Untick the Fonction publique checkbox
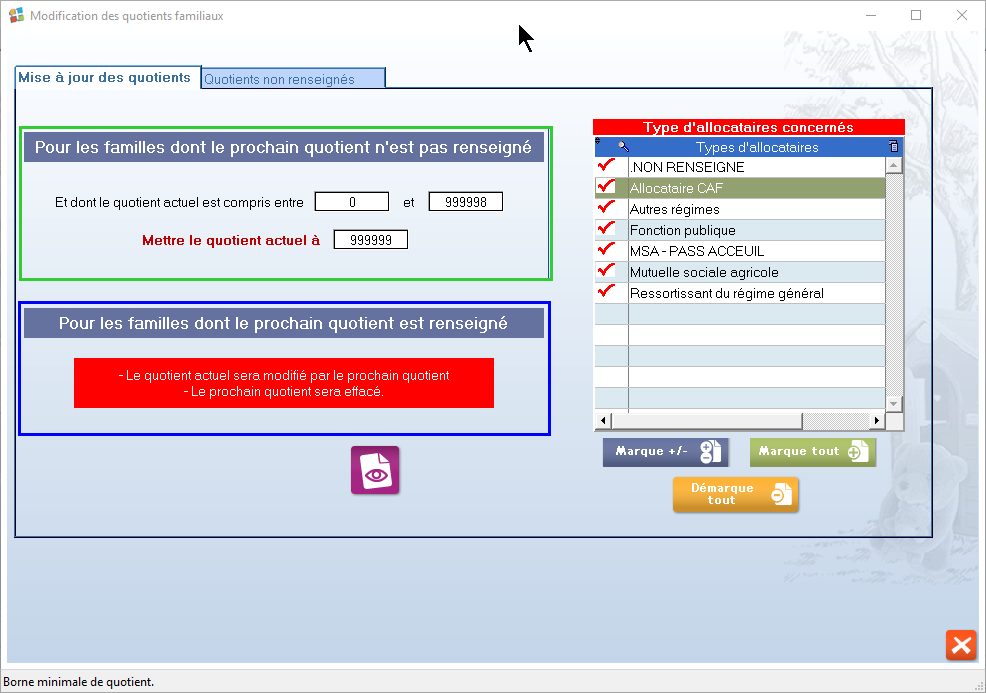This screenshot has height=693, width=986. pos(606,229)
